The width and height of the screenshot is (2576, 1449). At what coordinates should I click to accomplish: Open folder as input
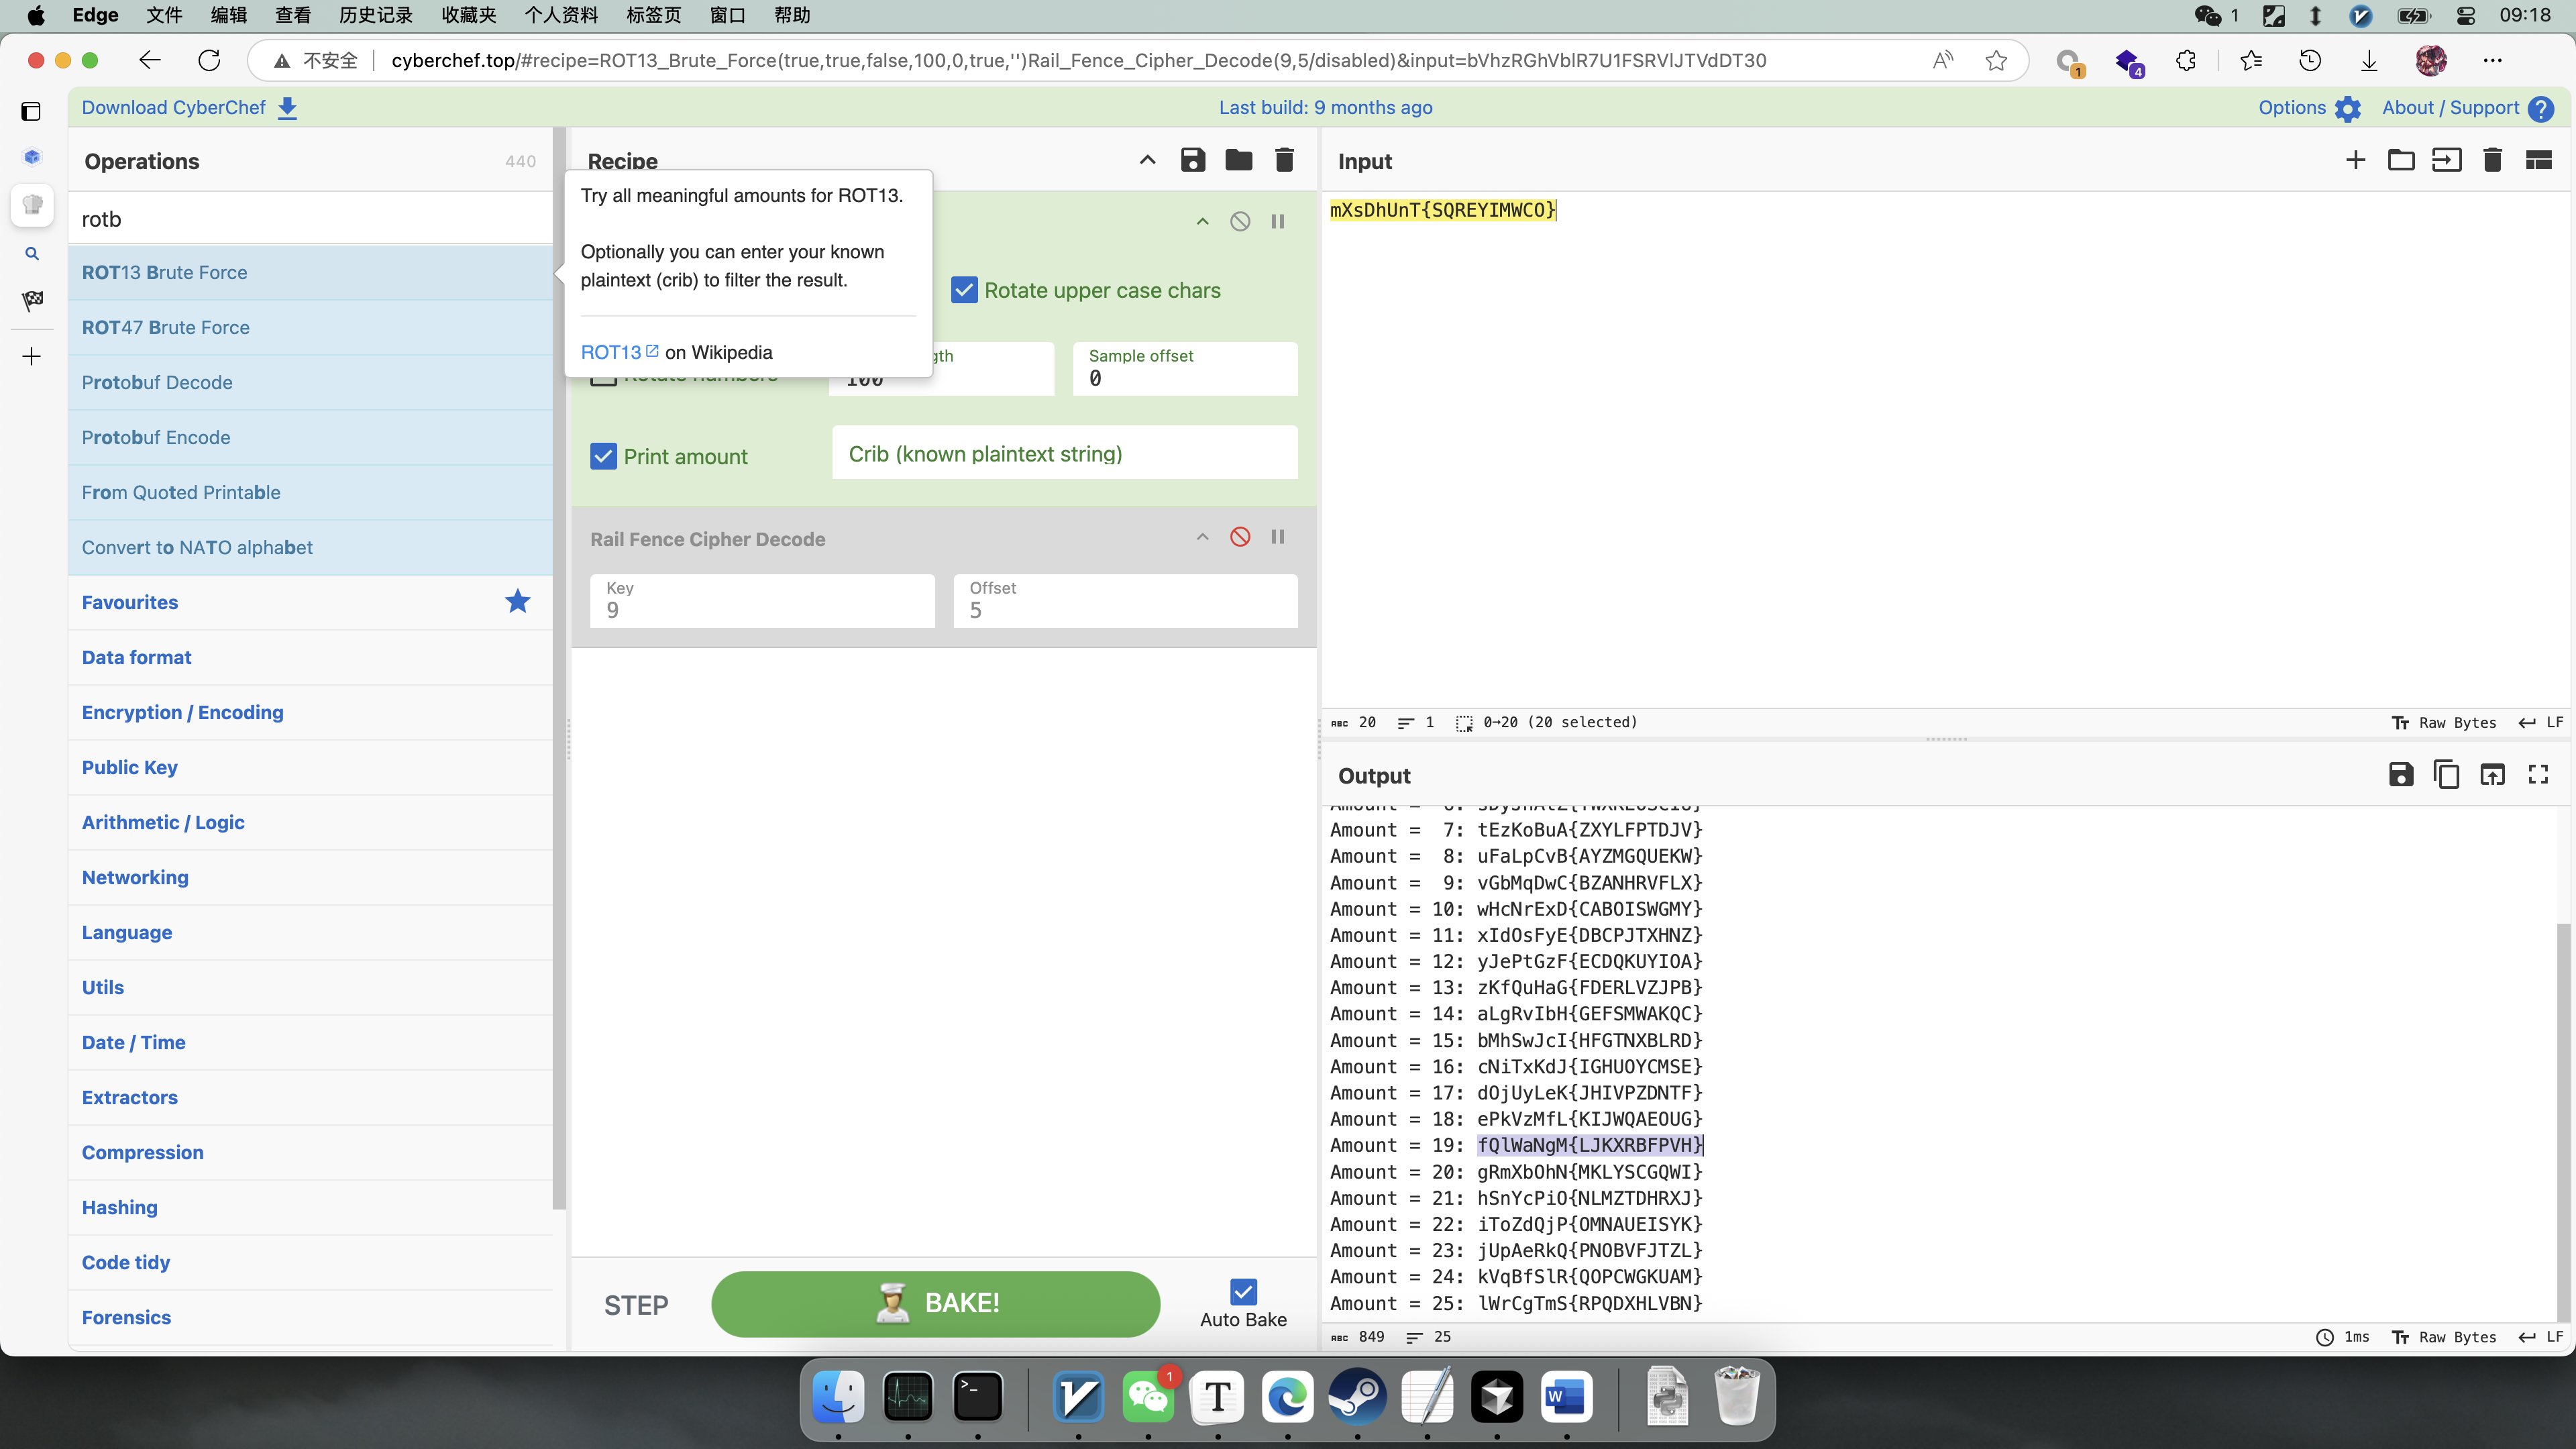(x=2401, y=161)
